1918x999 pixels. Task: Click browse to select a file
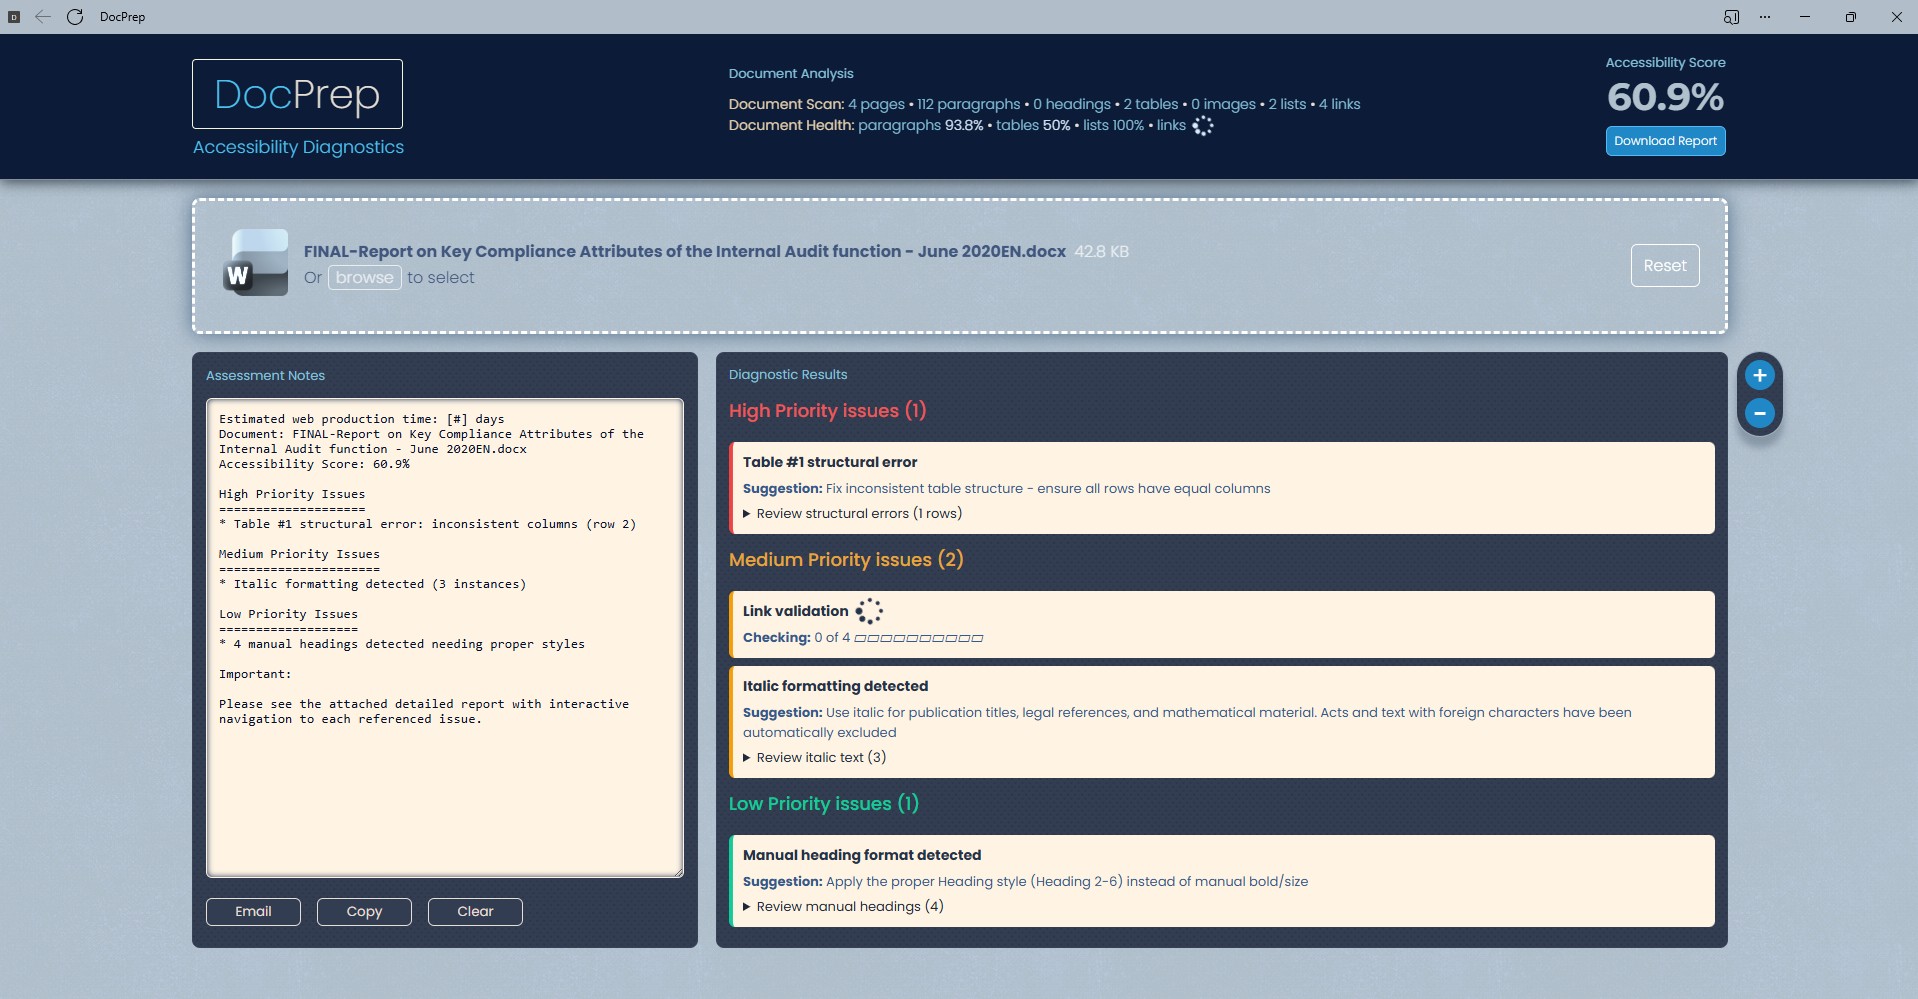pos(364,278)
